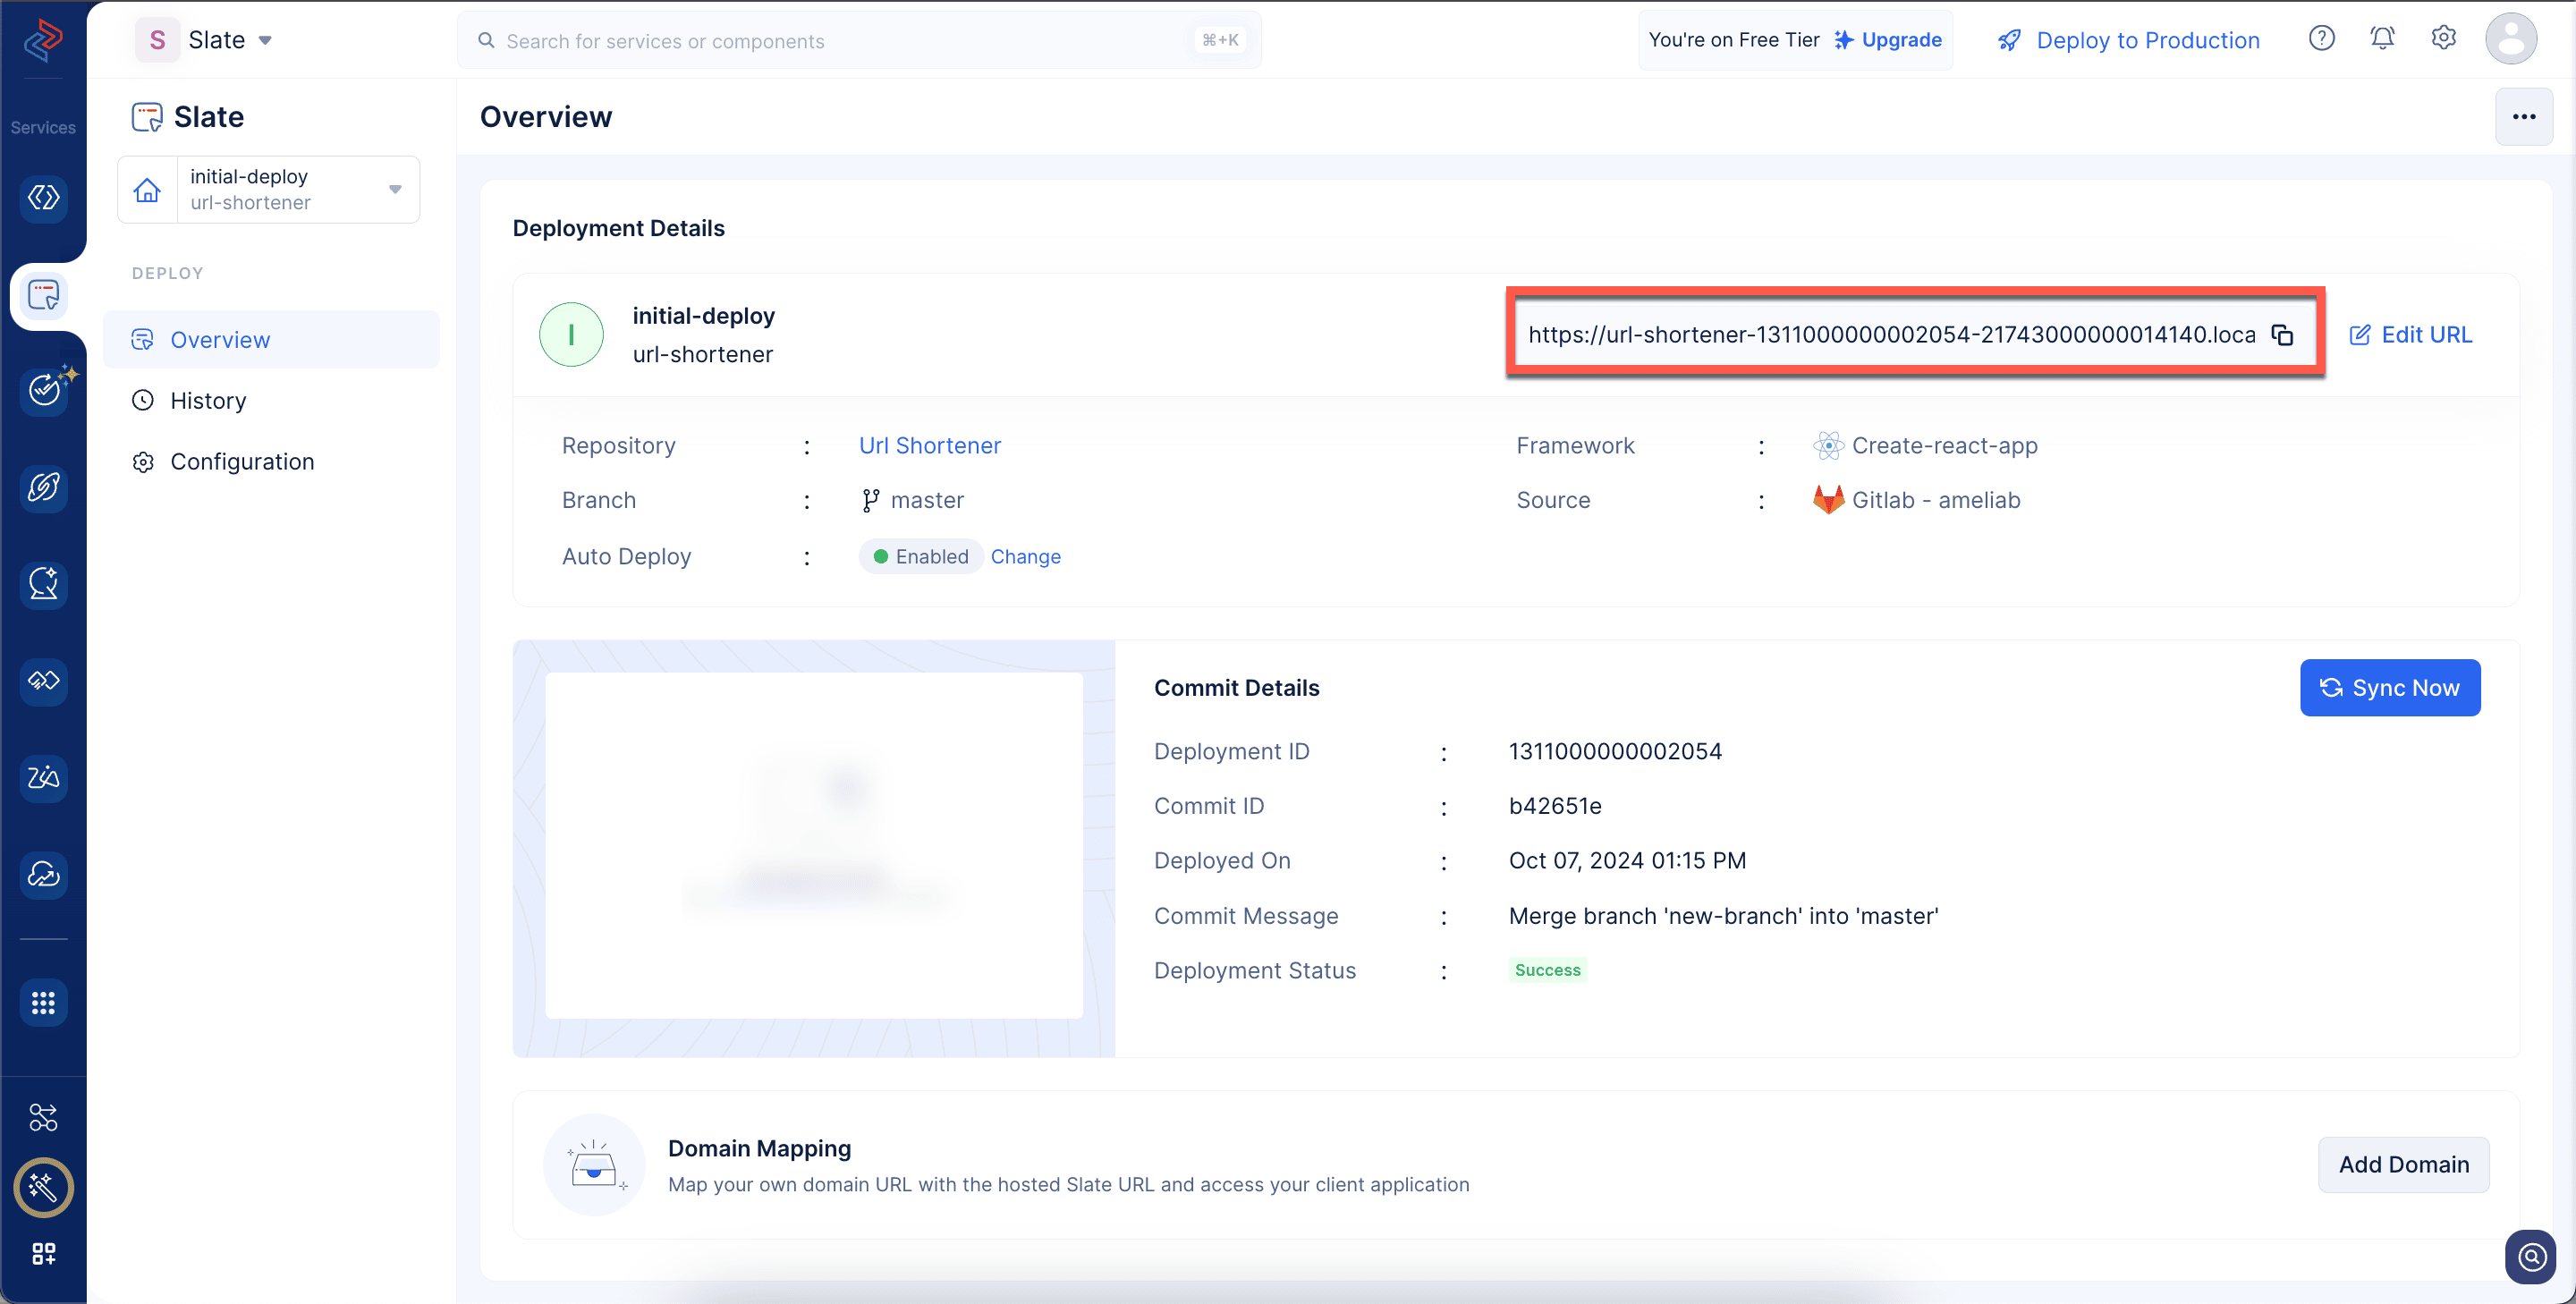Go to Overview in Deploy menu
2576x1304 pixels.
click(x=271, y=340)
